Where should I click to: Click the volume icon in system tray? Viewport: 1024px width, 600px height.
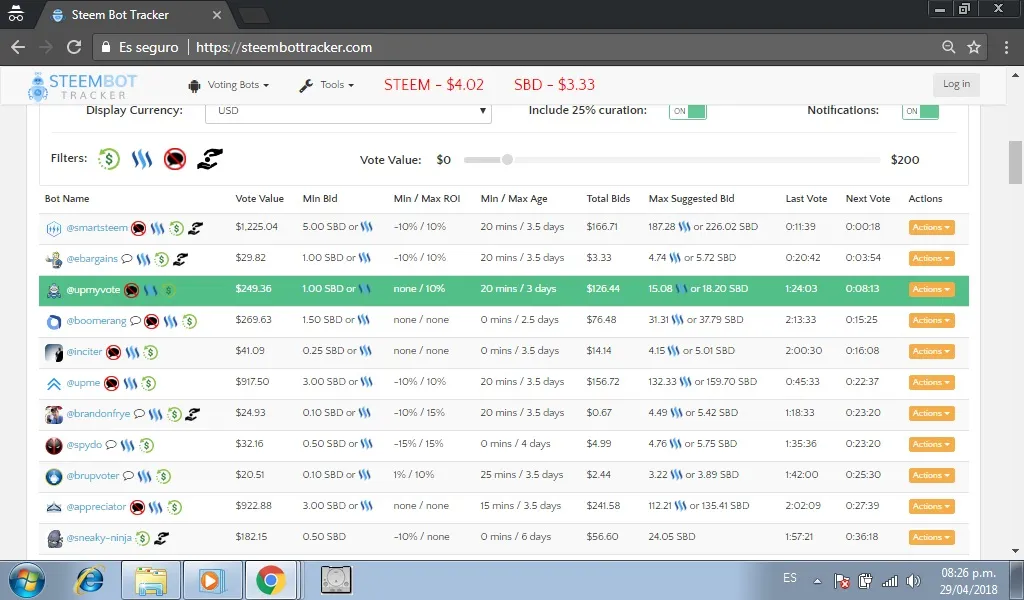coord(913,580)
